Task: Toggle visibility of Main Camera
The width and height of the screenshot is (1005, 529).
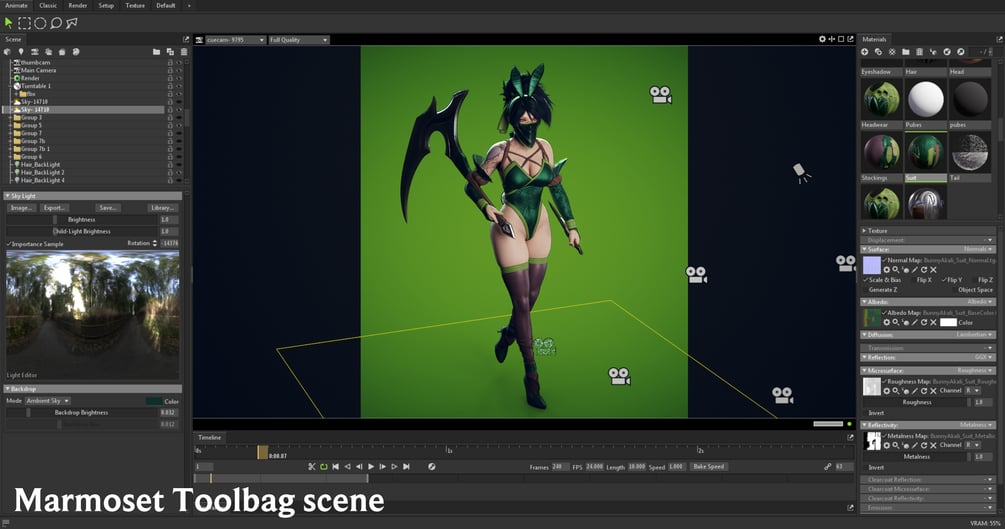Action: 179,71
